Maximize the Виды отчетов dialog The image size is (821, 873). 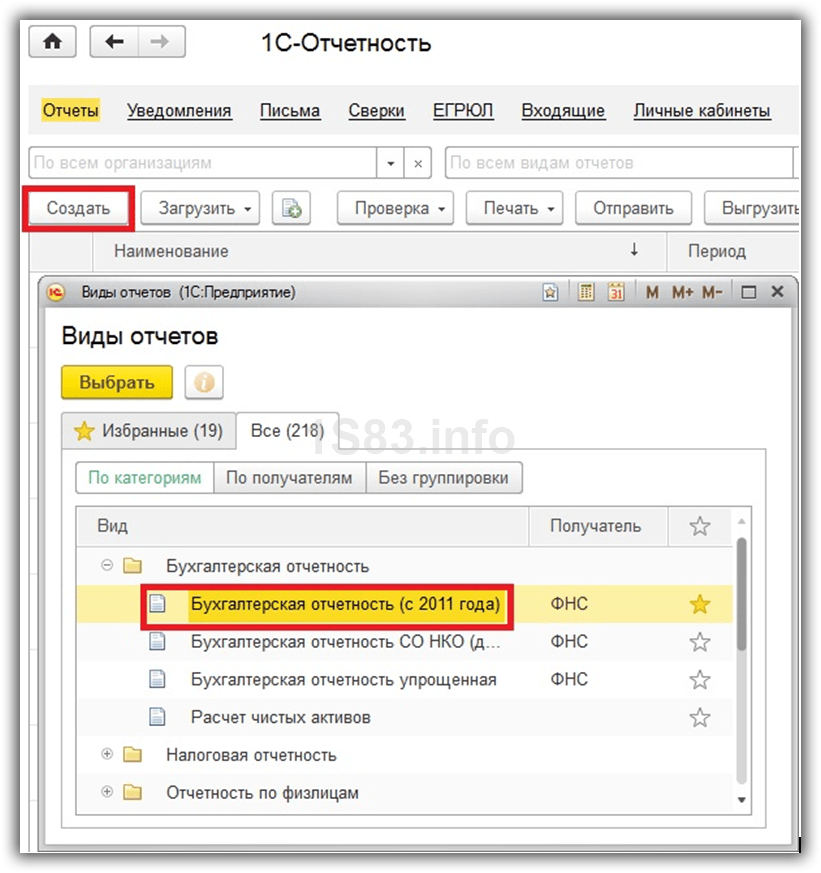749,292
